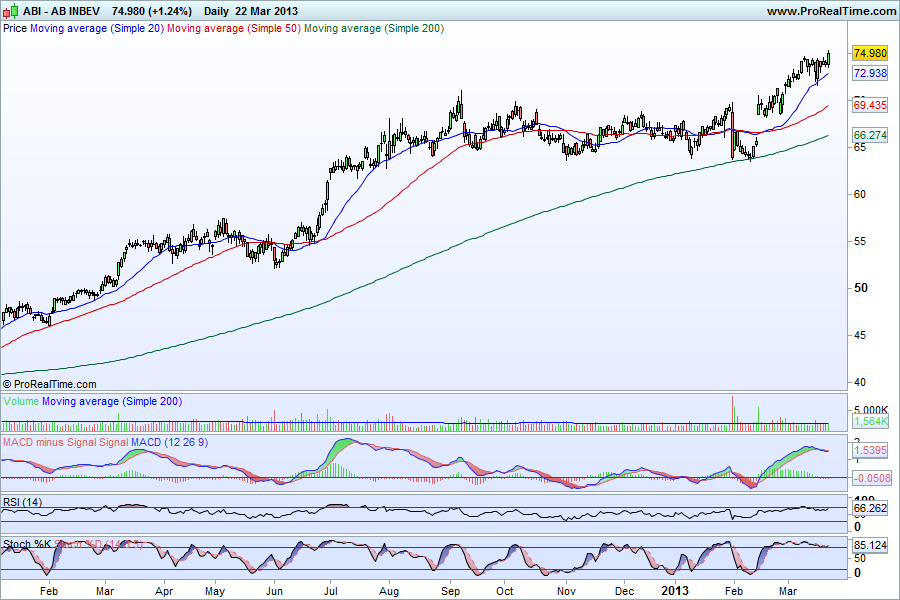Click the 55 price axis value
Image resolution: width=900 pixels, height=600 pixels.
tap(859, 241)
